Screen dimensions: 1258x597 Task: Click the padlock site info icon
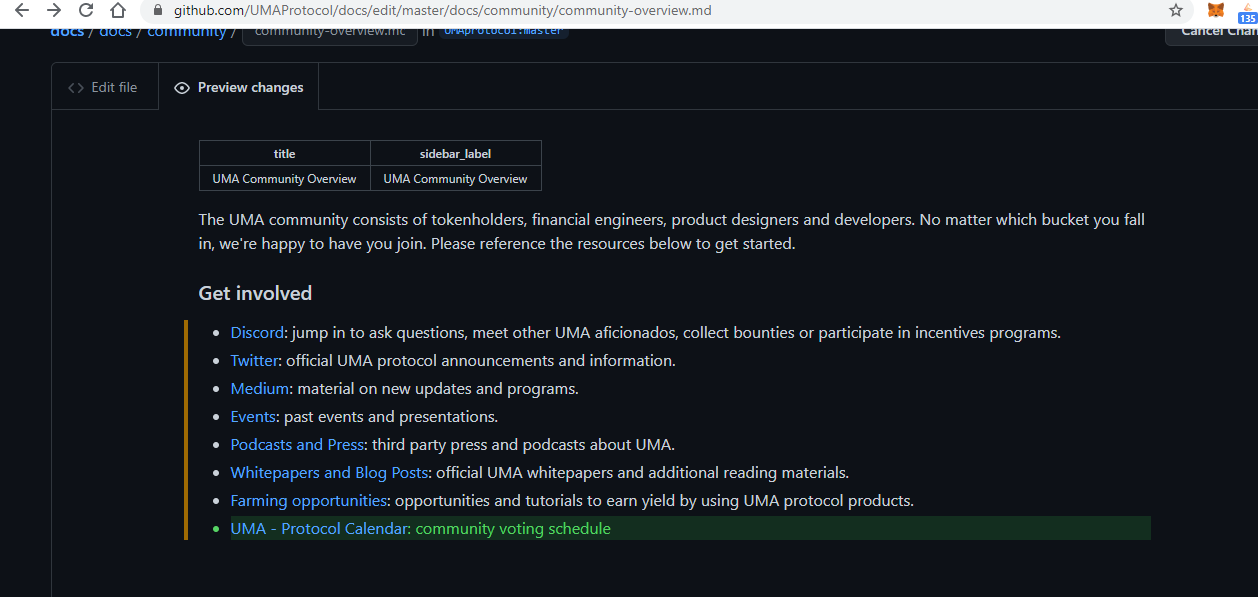[158, 11]
